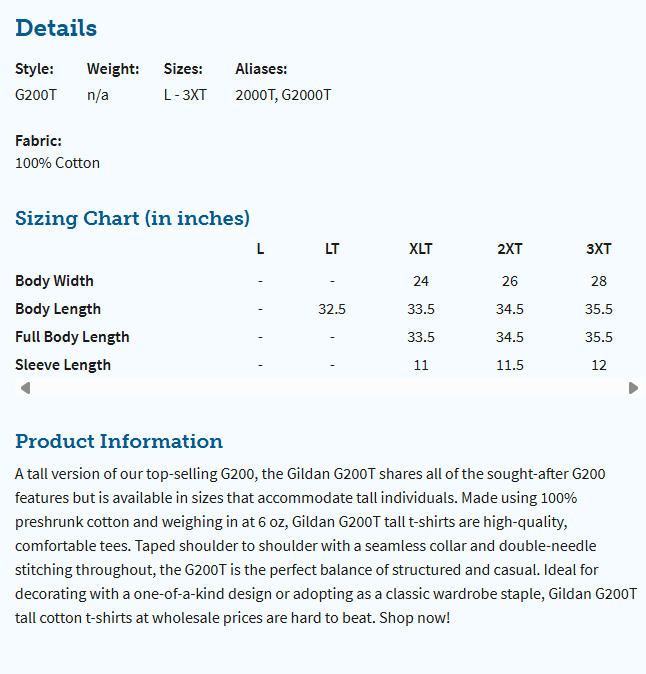Screen dimensions: 646x674
Task: Click the style value G200T
Action: (36, 95)
